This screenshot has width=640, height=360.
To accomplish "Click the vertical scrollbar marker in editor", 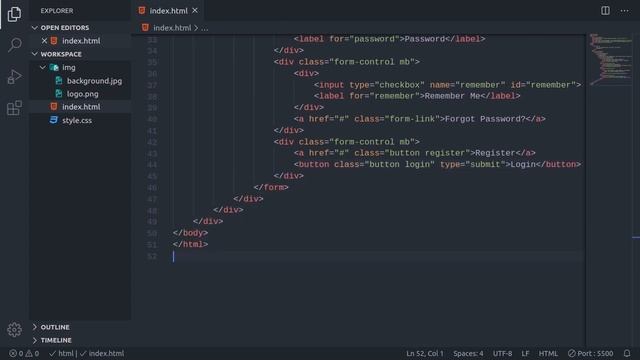I will click(636, 237).
